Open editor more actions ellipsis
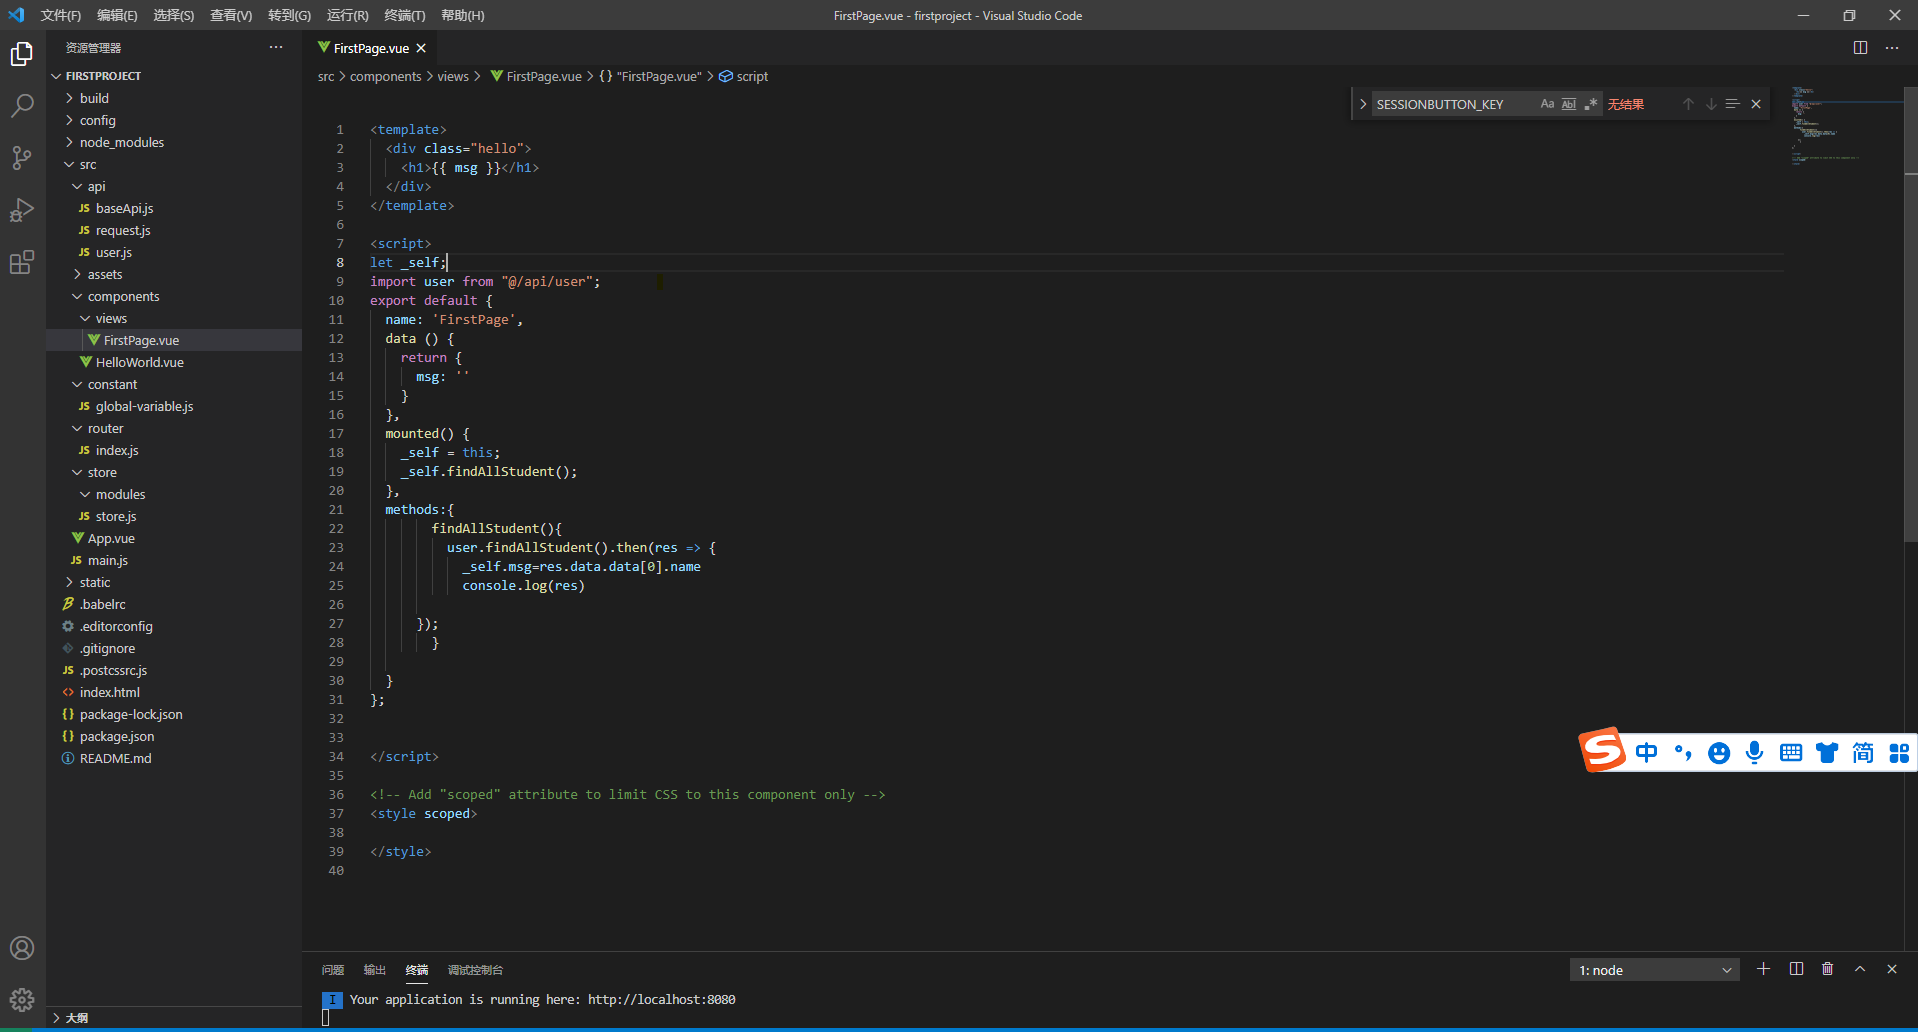Image resolution: width=1918 pixels, height=1032 pixels. coord(1892,48)
